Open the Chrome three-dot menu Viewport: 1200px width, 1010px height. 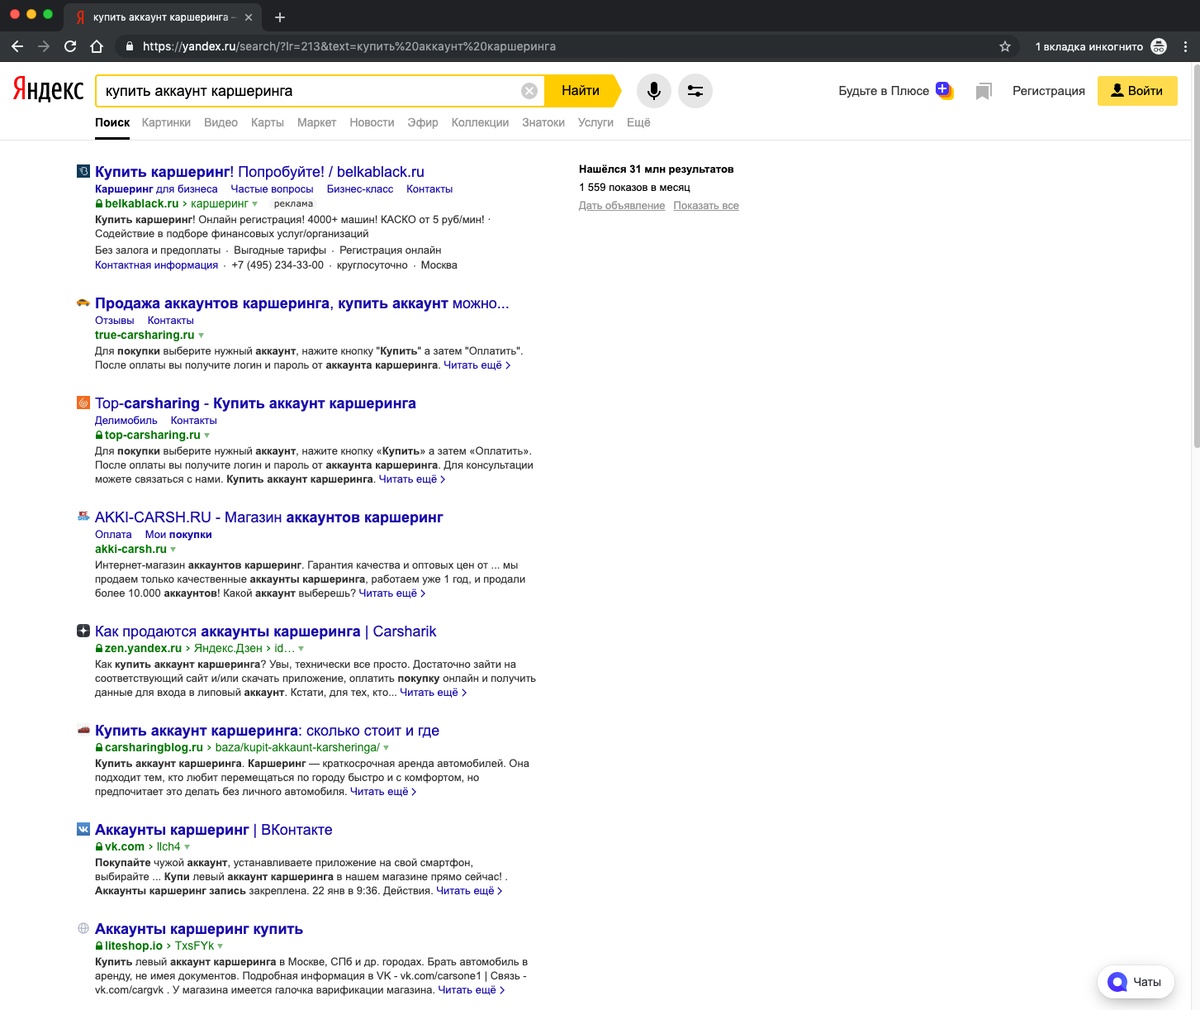pos(1186,46)
